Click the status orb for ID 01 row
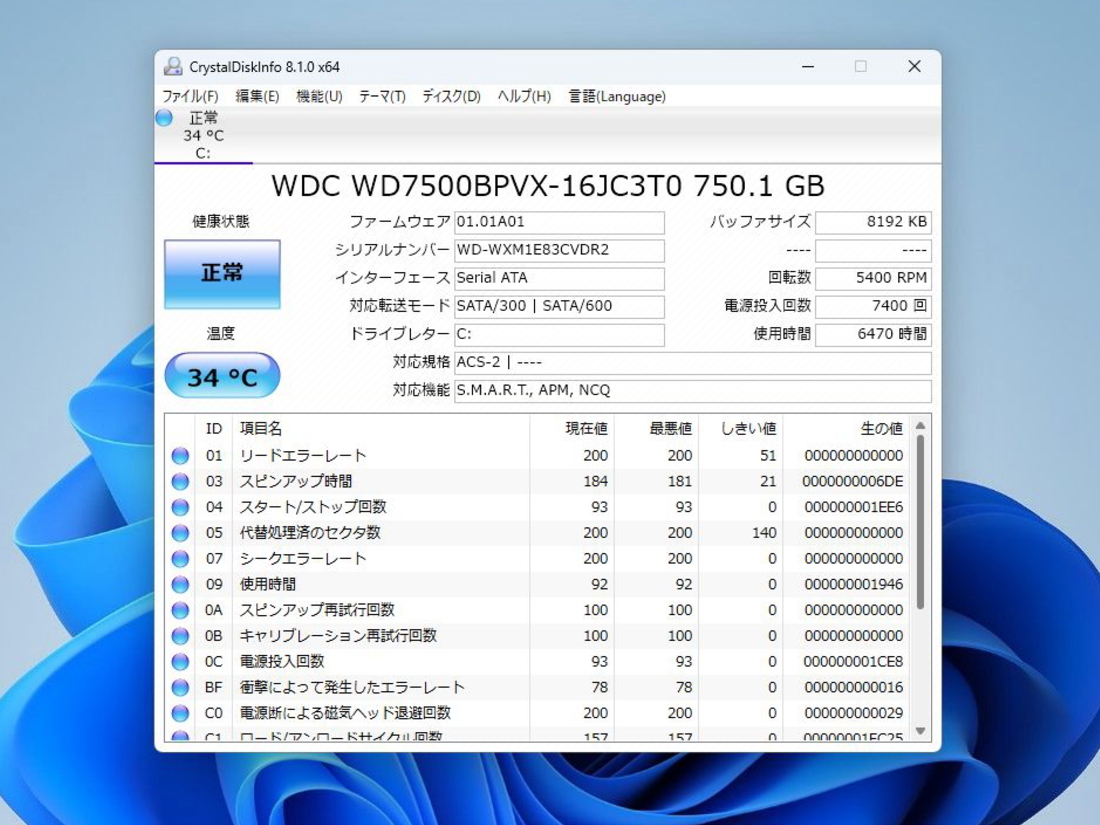Image resolution: width=1100 pixels, height=825 pixels. (180, 456)
